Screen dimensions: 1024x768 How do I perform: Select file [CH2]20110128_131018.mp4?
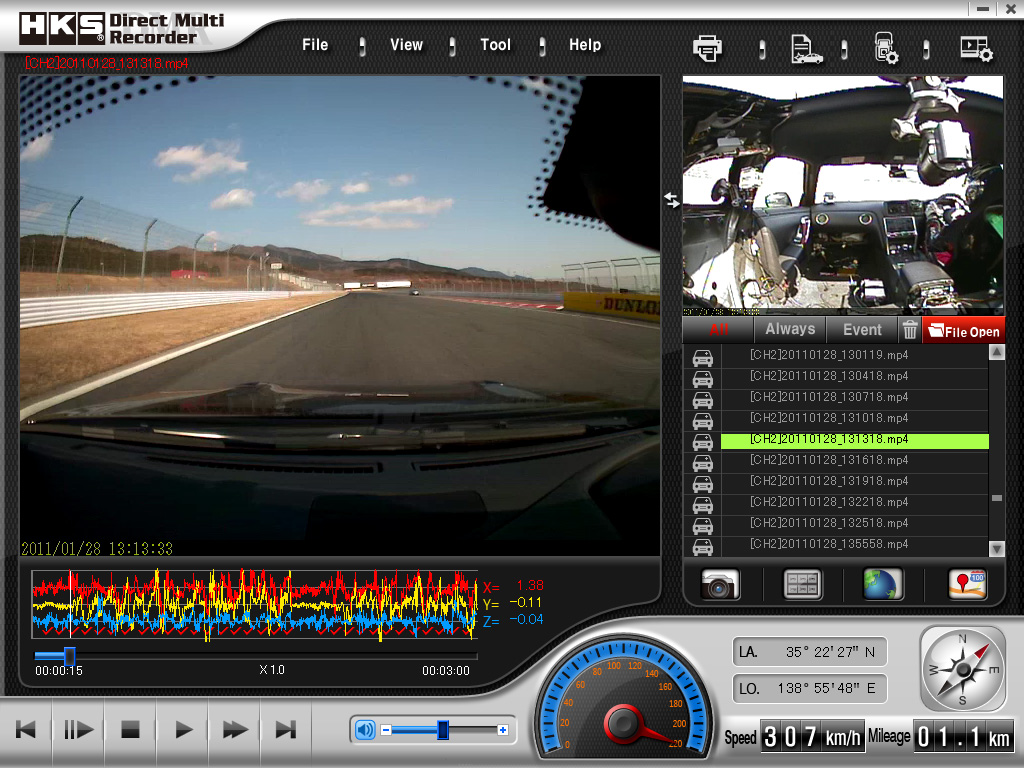tap(854, 418)
